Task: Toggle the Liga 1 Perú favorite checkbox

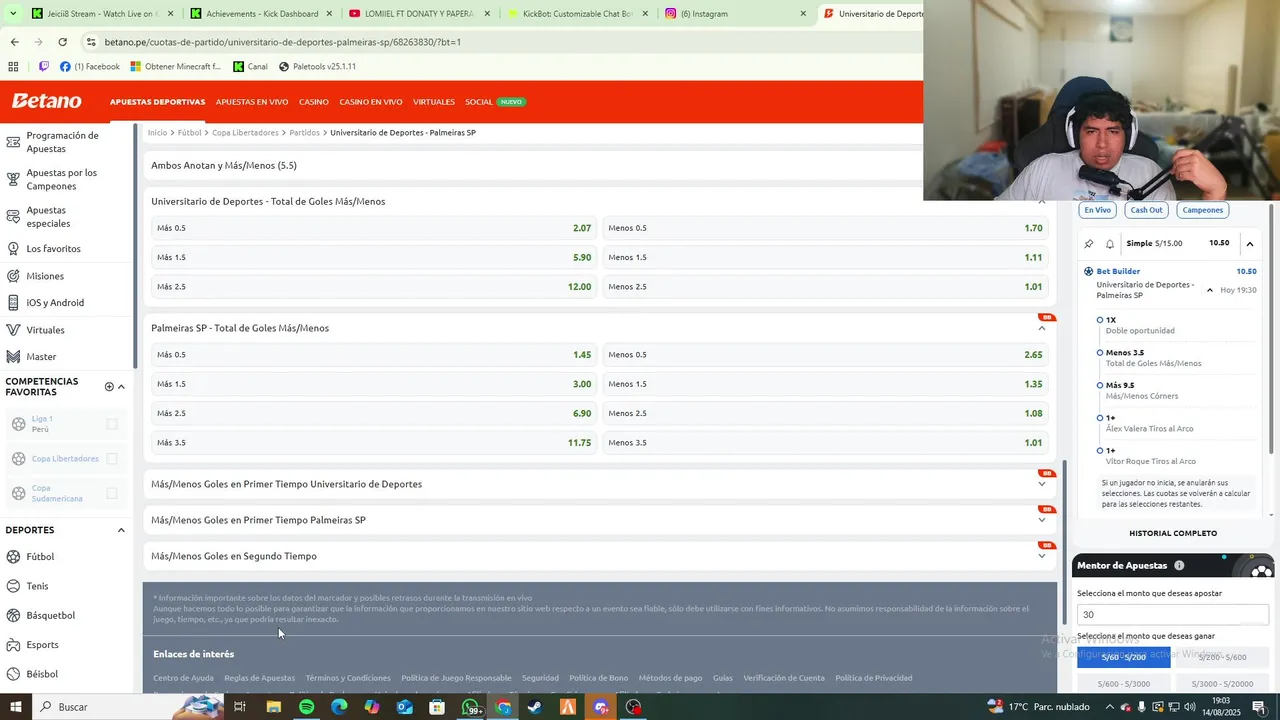Action: tap(112, 424)
